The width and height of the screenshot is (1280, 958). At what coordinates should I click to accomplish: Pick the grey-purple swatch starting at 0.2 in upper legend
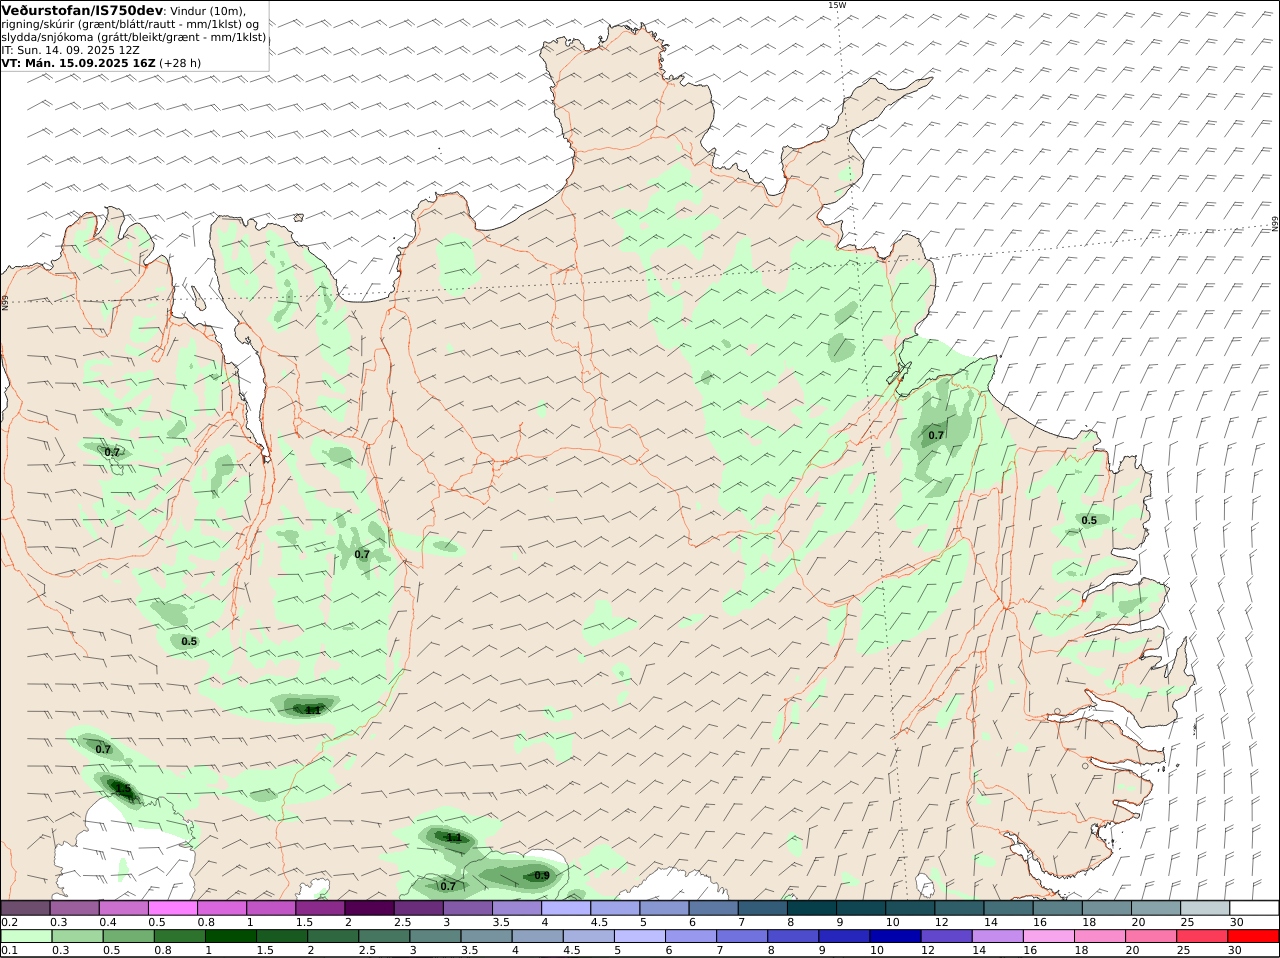pos(25,907)
